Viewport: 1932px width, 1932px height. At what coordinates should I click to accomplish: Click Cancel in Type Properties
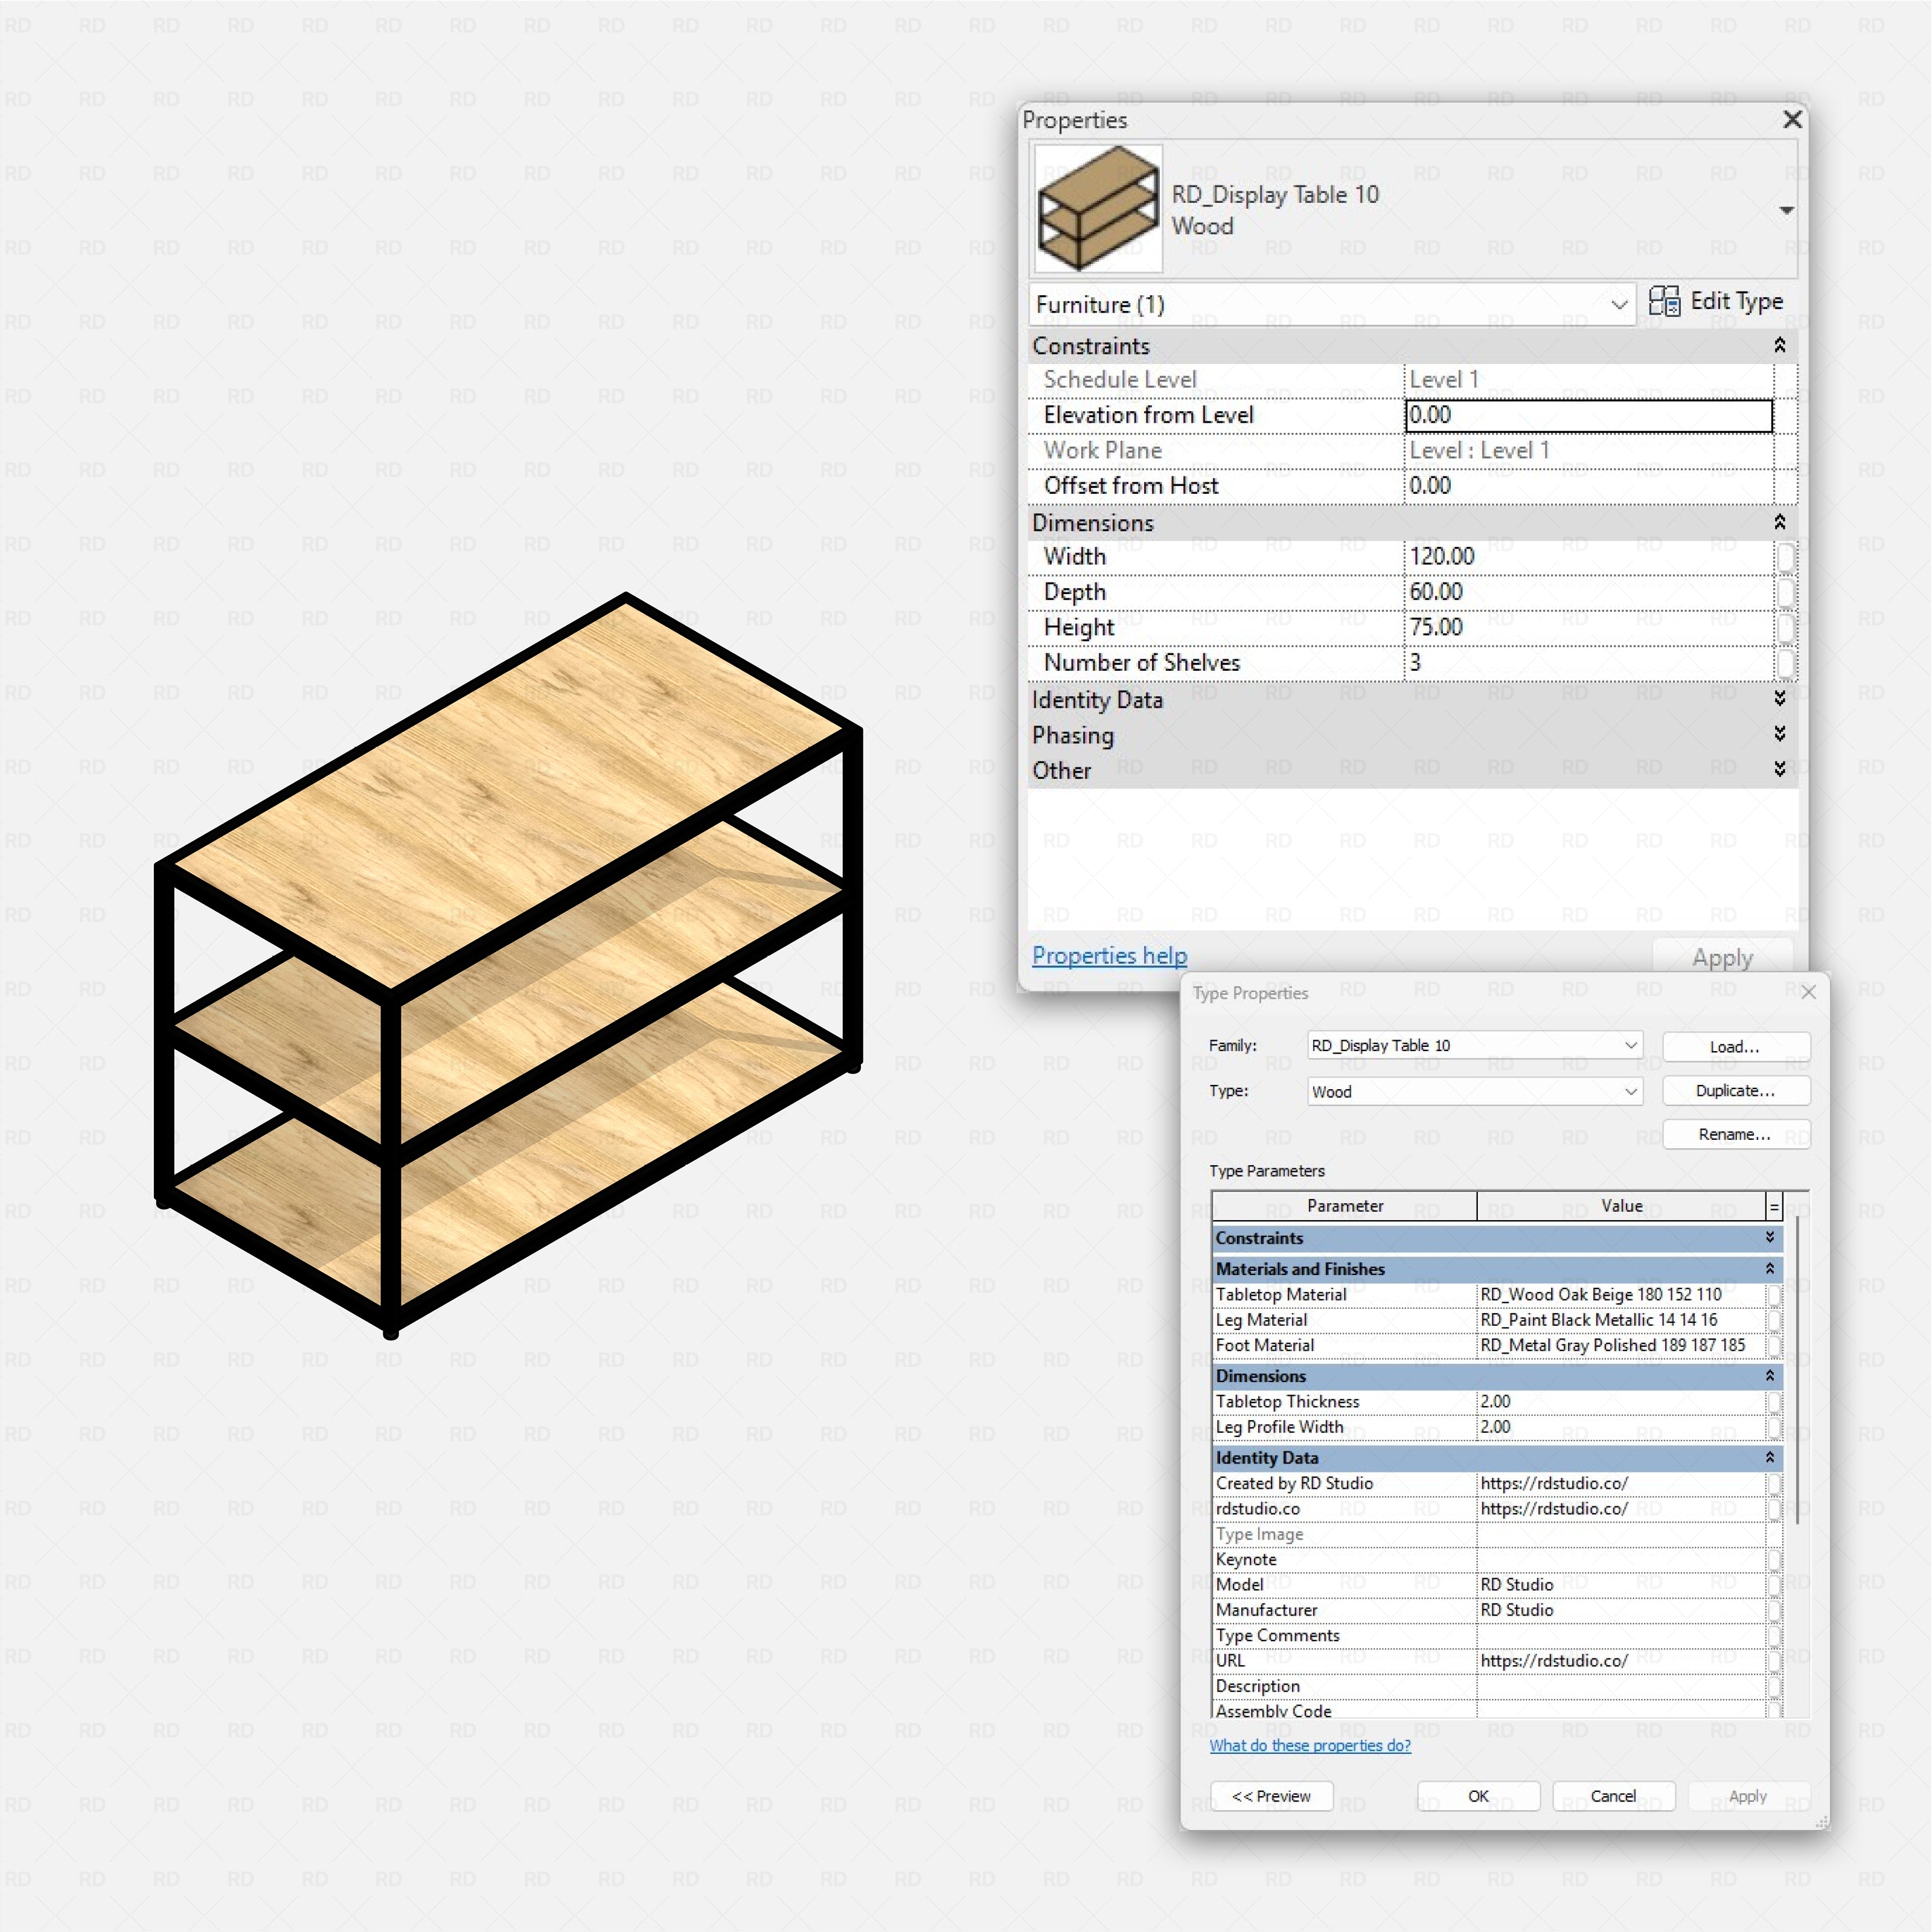[x=1613, y=1796]
